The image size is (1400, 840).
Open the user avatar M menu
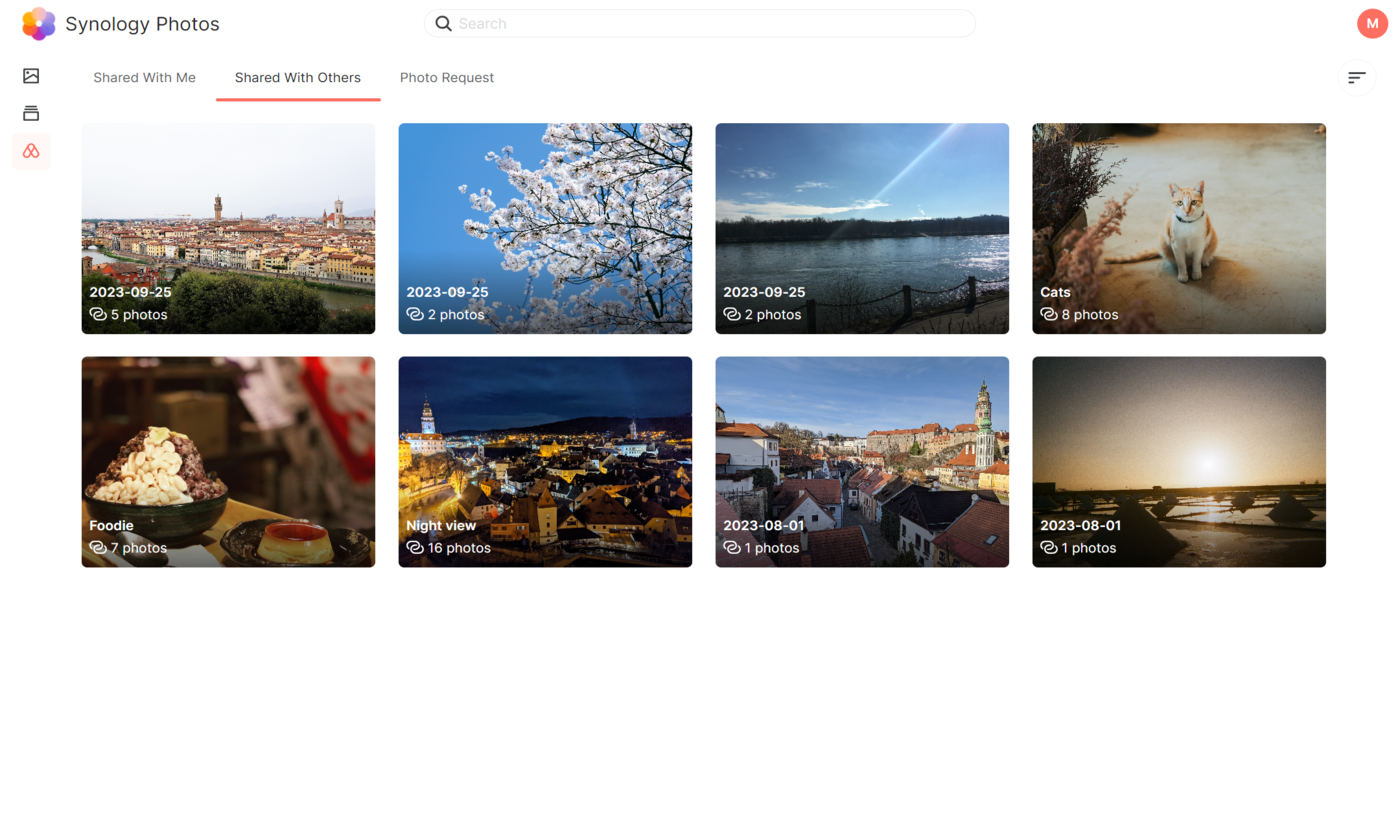1372,23
